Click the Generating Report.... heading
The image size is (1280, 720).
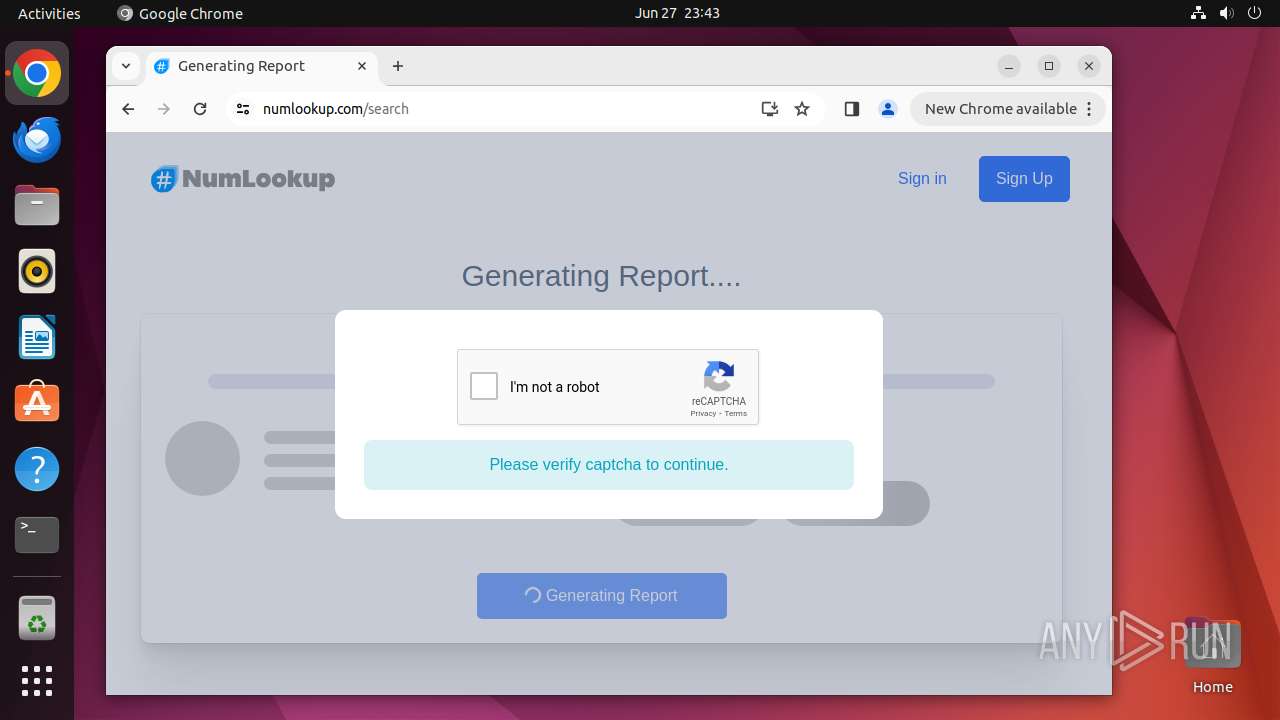tap(601, 276)
